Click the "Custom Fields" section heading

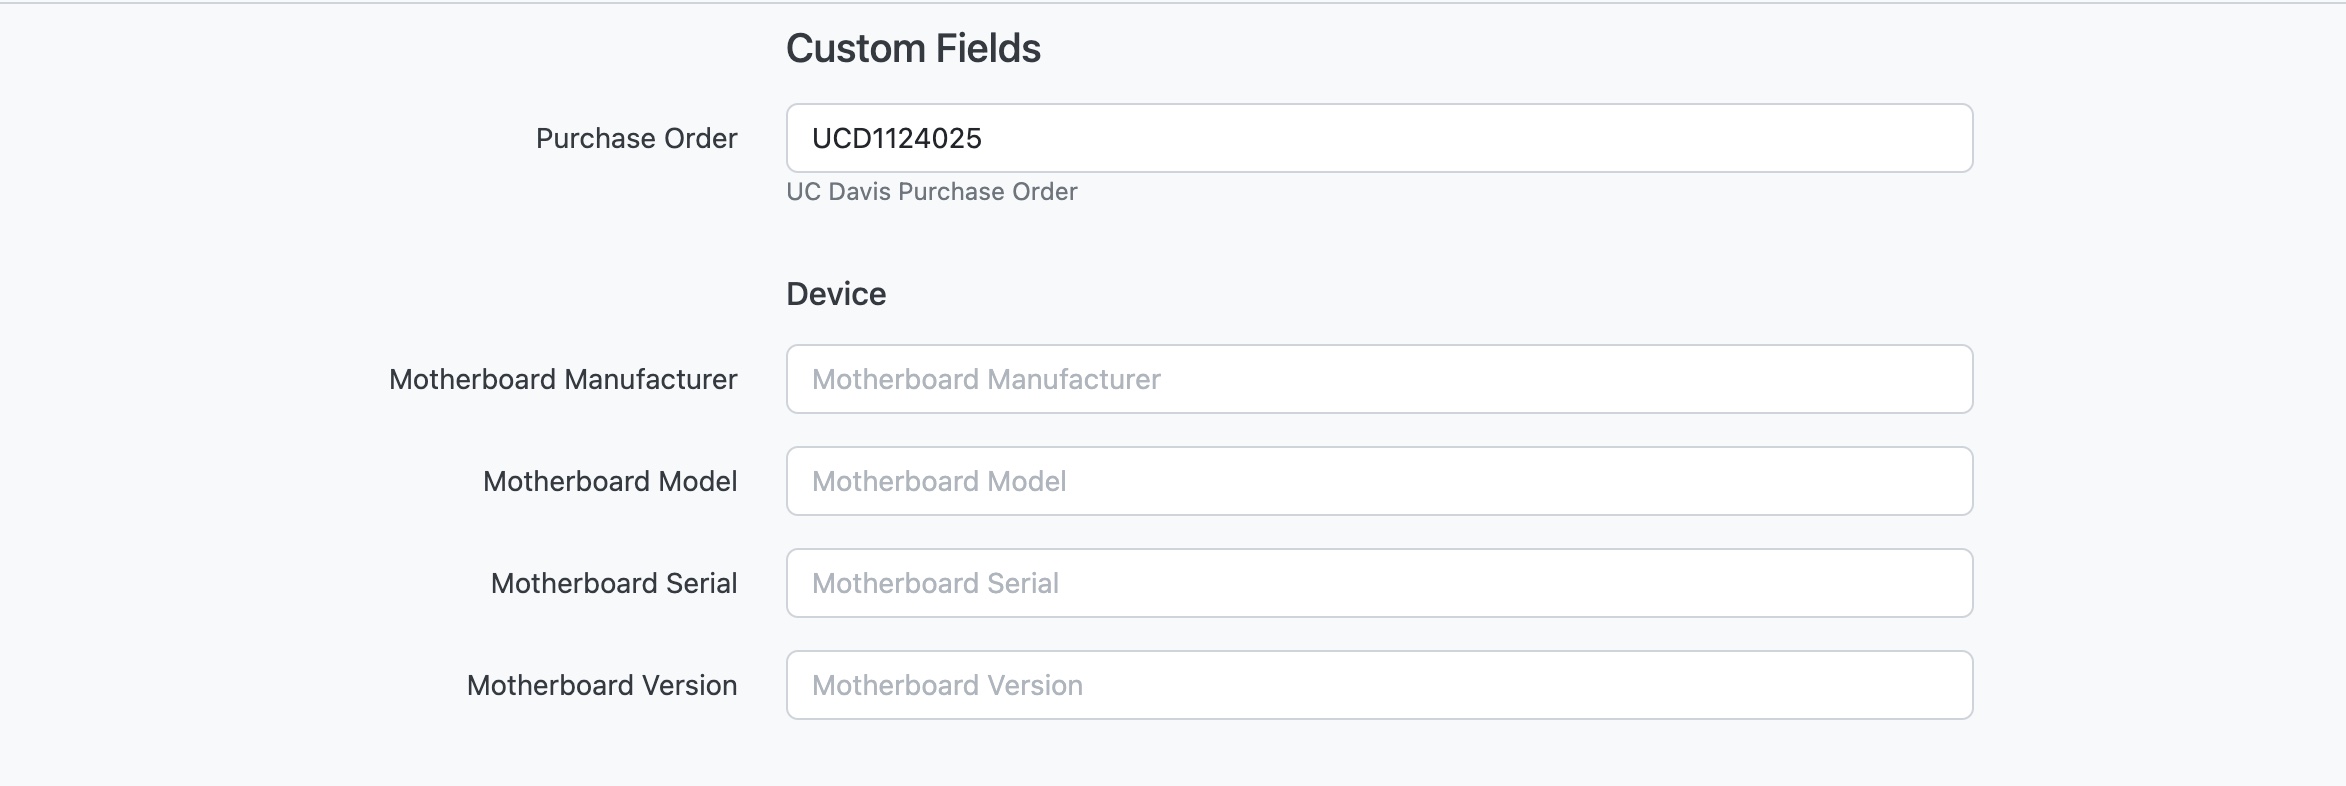pyautogui.click(x=913, y=48)
